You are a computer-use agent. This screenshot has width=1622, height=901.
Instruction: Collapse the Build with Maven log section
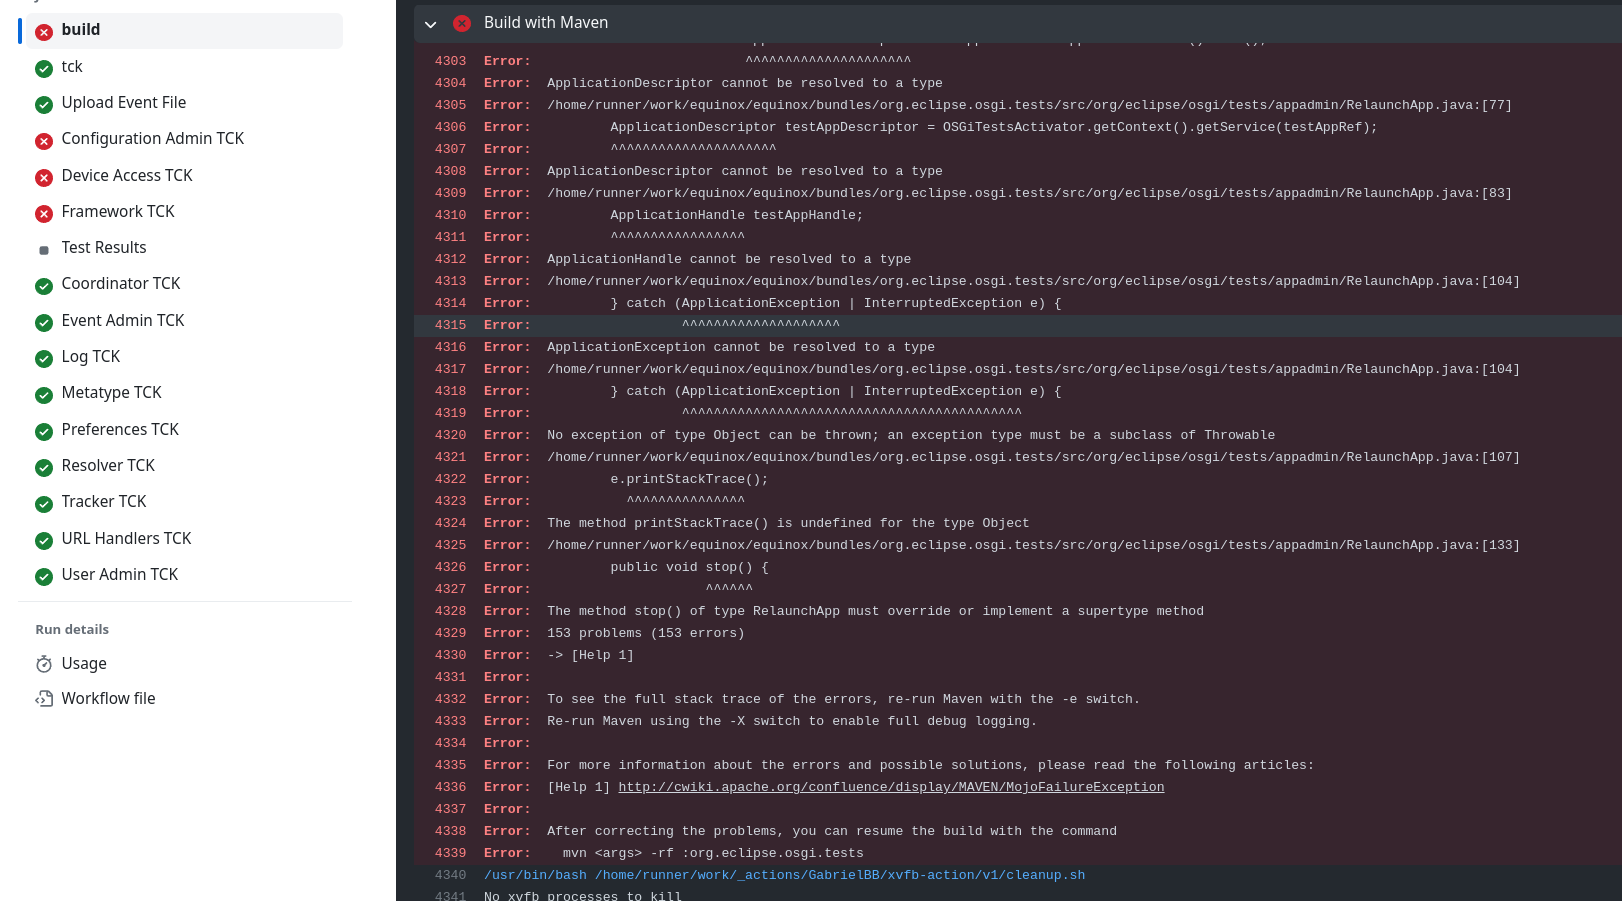point(431,23)
